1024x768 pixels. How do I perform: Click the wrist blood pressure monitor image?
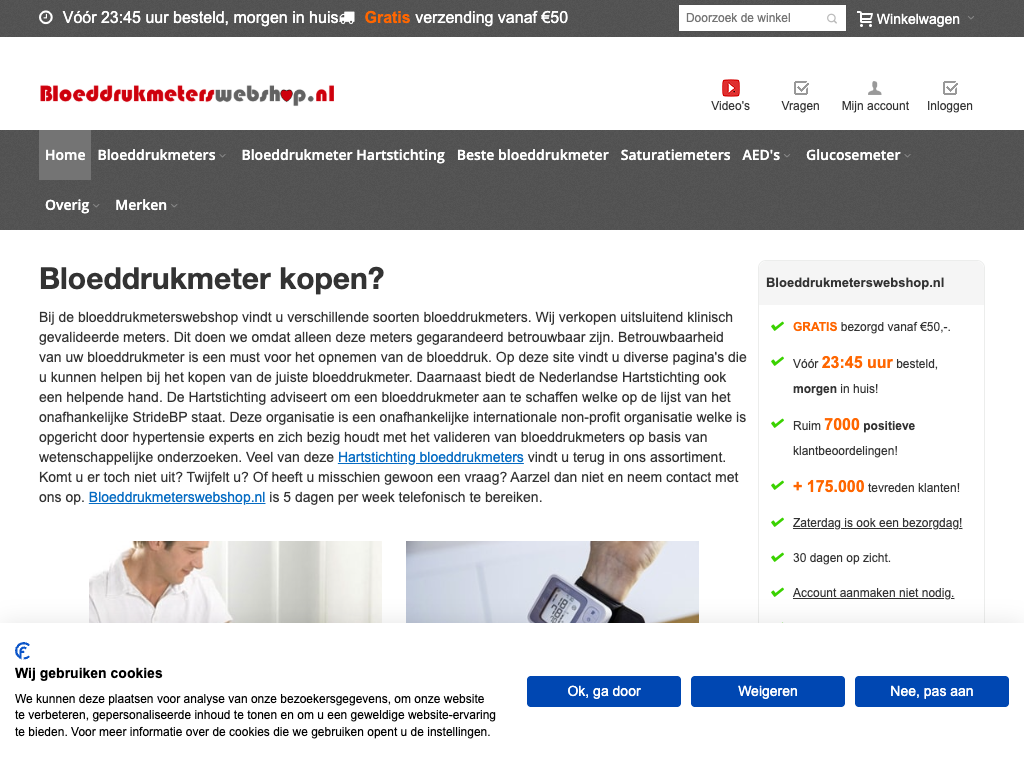(x=552, y=585)
